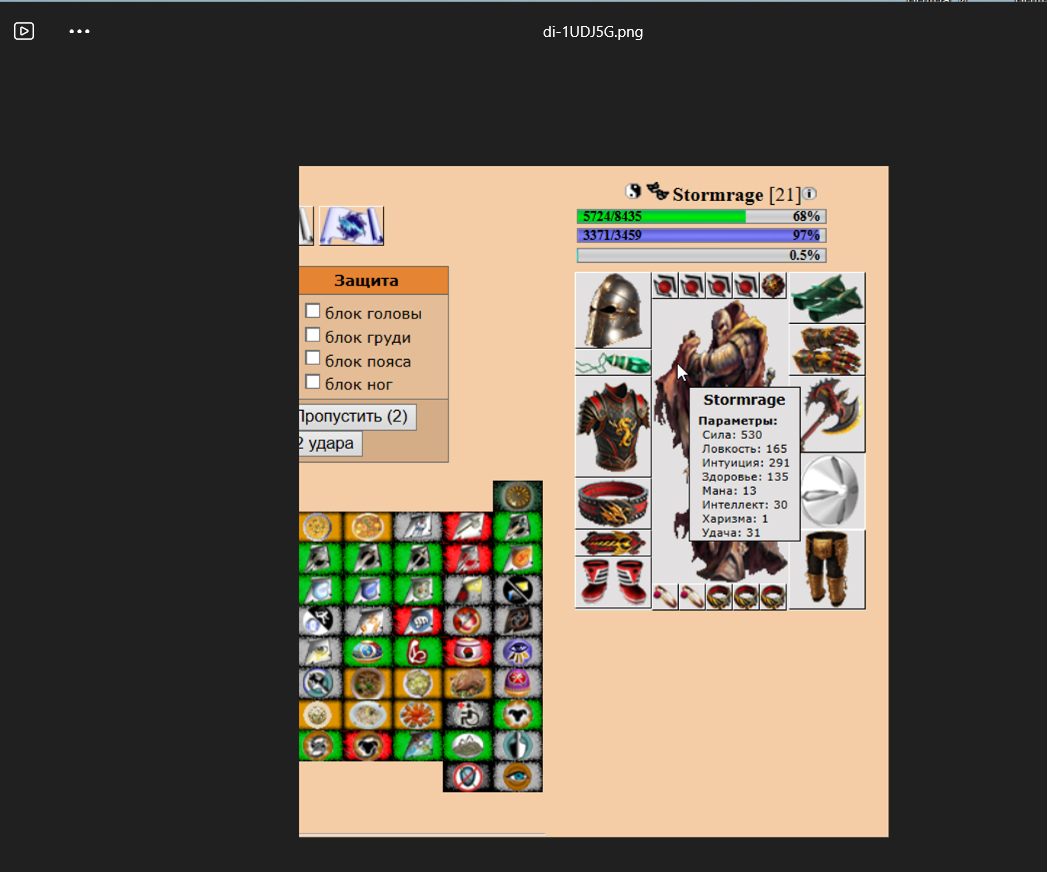The image size is (1047, 872).
Task: Activate the teal pawn-shaped ability icon
Action: click(517, 745)
